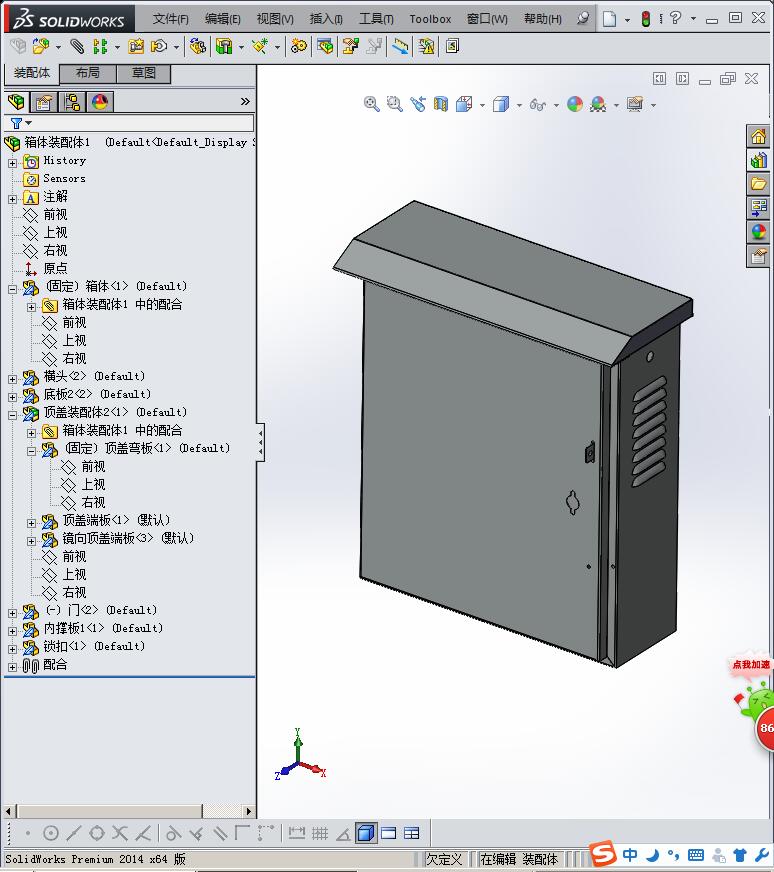Open the Custom Properties task pane icon
The image size is (774, 872).
pyautogui.click(x=758, y=256)
